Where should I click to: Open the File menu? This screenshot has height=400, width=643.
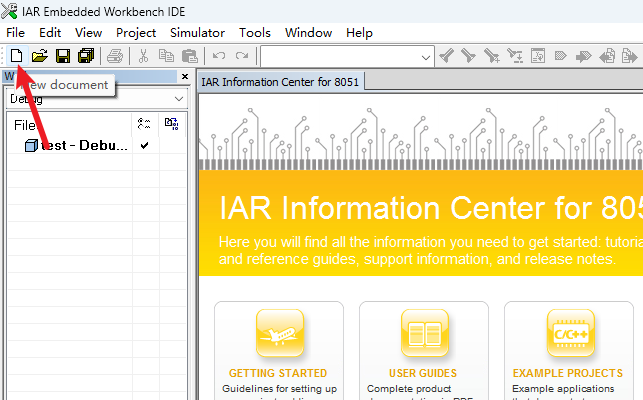tap(16, 33)
